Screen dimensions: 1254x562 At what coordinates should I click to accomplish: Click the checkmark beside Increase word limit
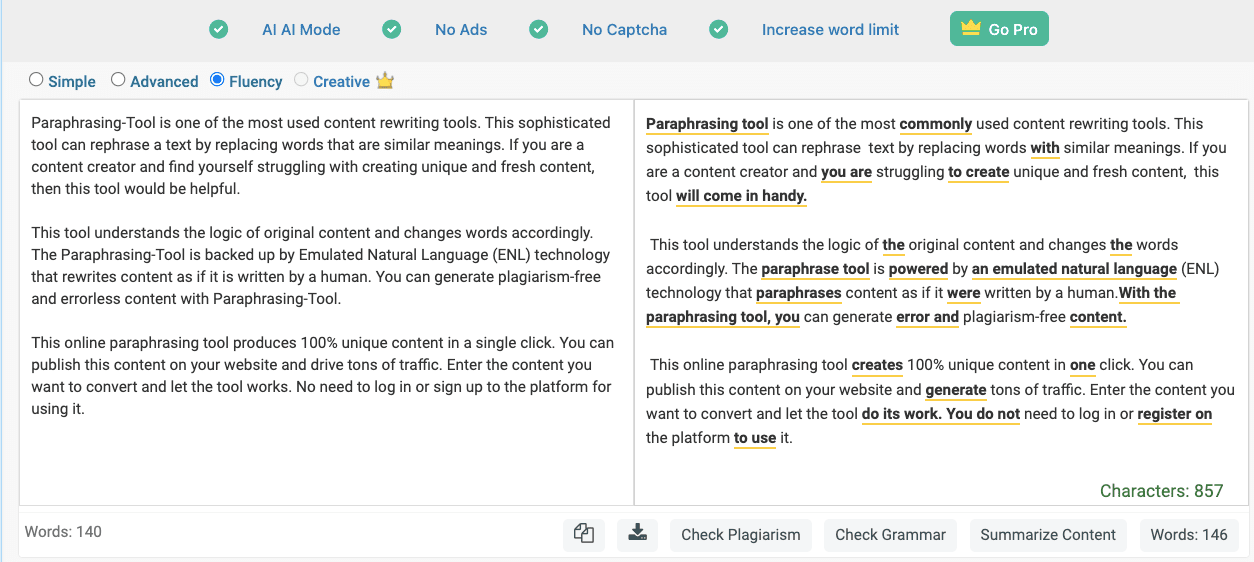[719, 30]
